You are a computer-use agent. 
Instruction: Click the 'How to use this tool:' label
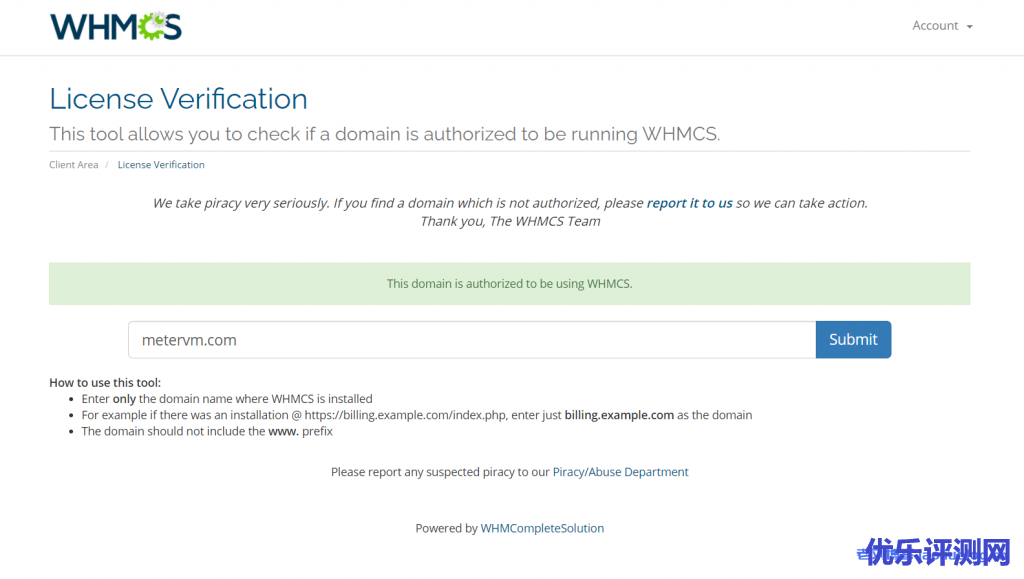[104, 383]
